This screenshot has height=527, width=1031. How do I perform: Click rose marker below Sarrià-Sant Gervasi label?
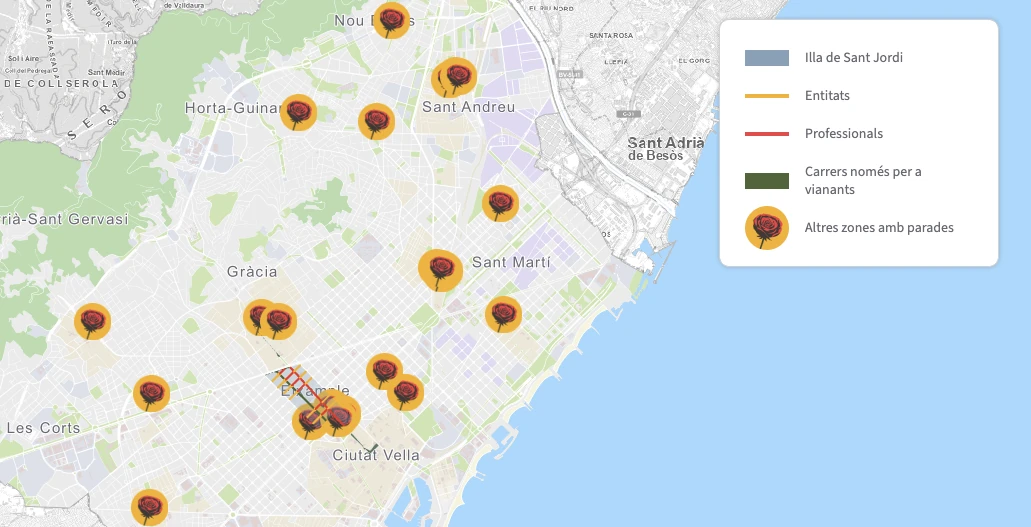click(92, 321)
